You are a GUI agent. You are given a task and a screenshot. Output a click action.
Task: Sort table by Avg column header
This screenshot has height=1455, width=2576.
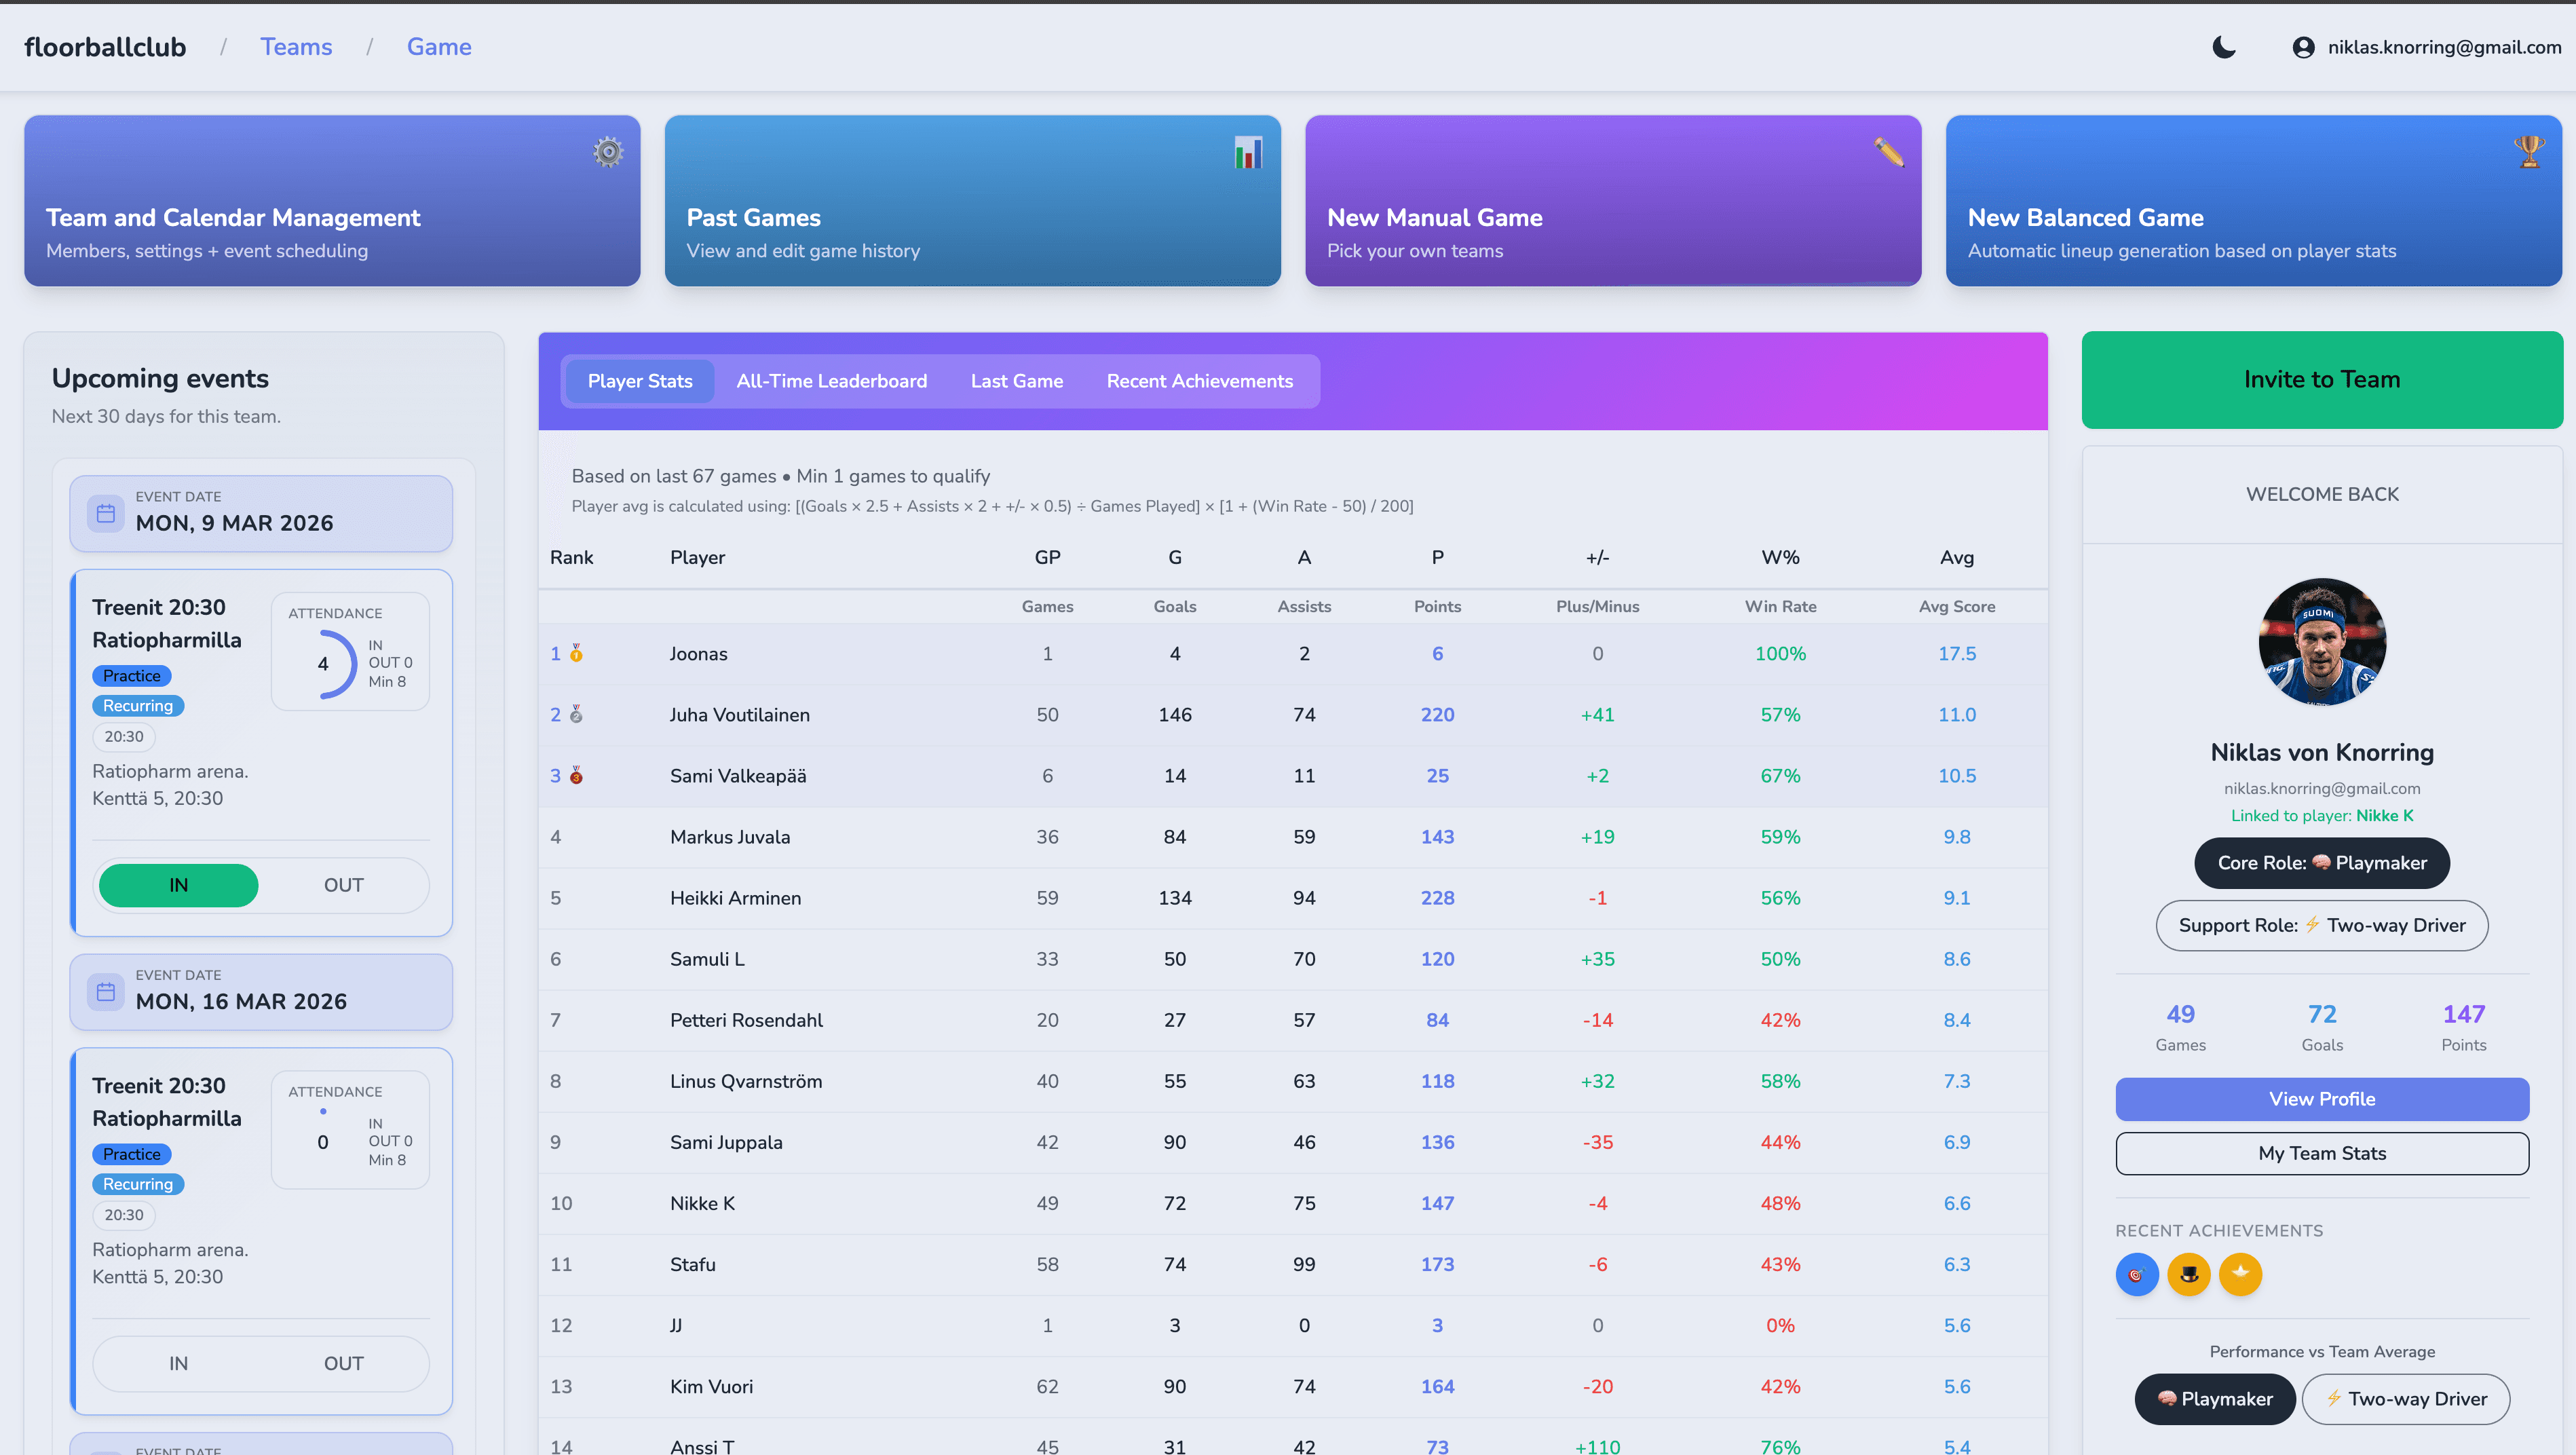pos(1956,558)
